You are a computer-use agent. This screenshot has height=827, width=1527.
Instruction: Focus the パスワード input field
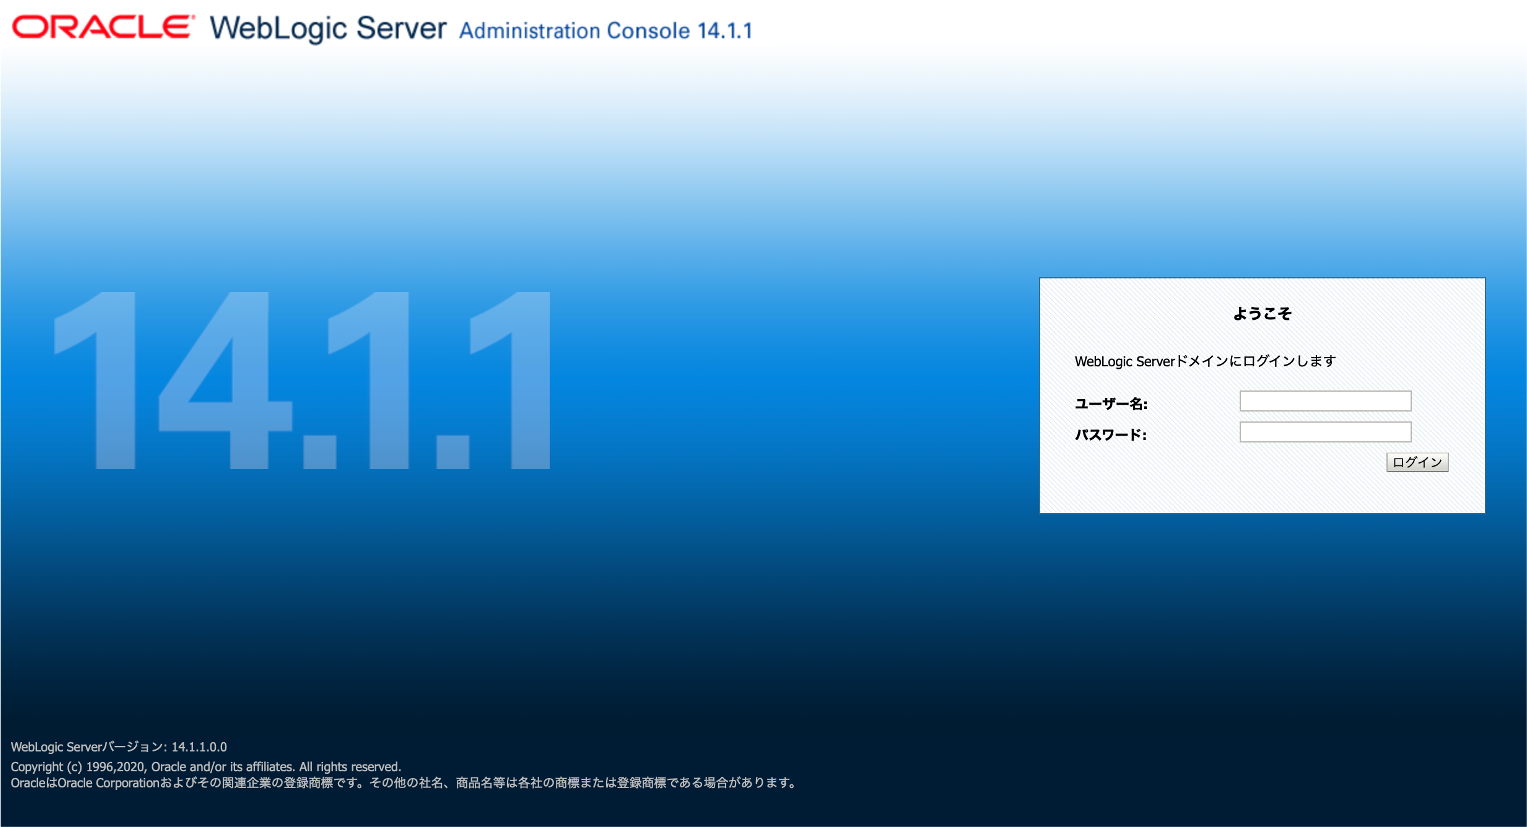[1325, 432]
